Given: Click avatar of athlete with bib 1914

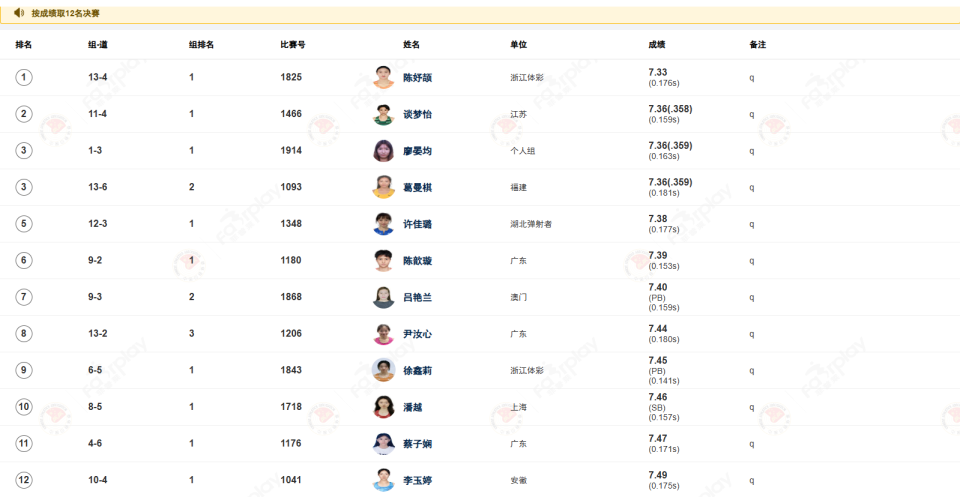Looking at the screenshot, I should (383, 151).
